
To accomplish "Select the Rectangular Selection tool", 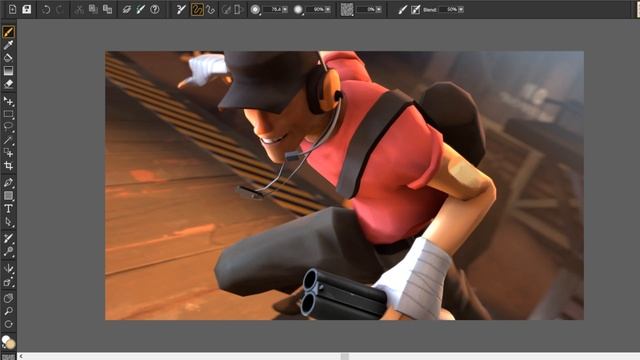I will tap(8, 114).
